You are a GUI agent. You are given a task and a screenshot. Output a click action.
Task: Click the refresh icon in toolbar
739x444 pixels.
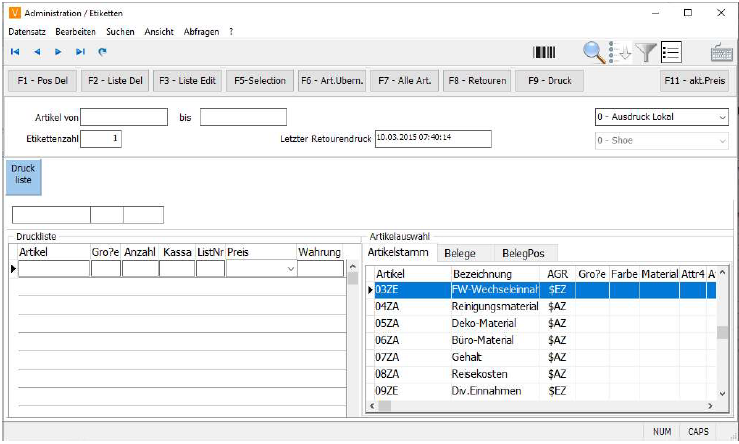pos(102,52)
